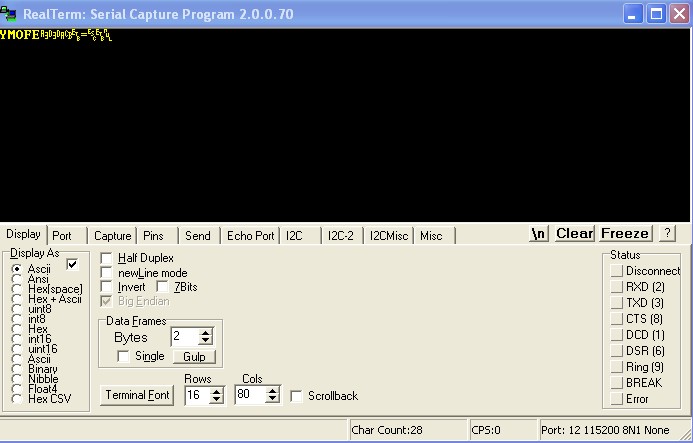The height and width of the screenshot is (443, 693).
Task: Click the CPS:0 status entry
Action: 502,430
